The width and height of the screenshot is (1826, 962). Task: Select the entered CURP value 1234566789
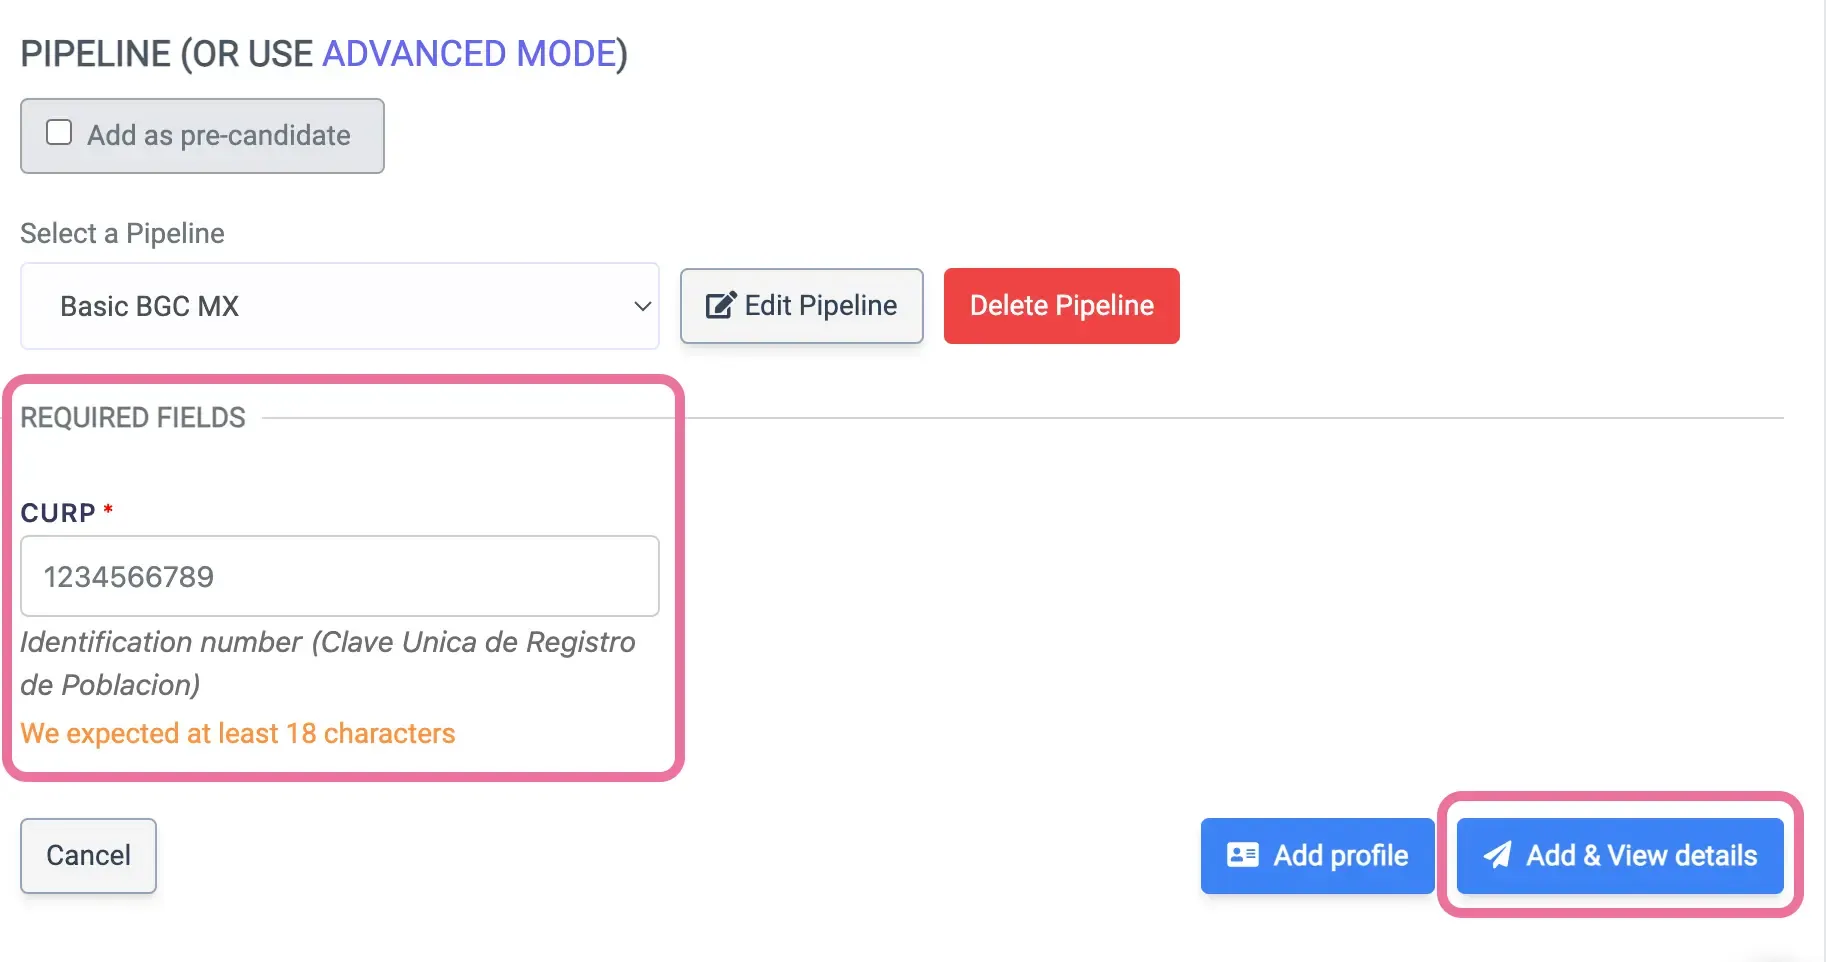click(x=128, y=576)
